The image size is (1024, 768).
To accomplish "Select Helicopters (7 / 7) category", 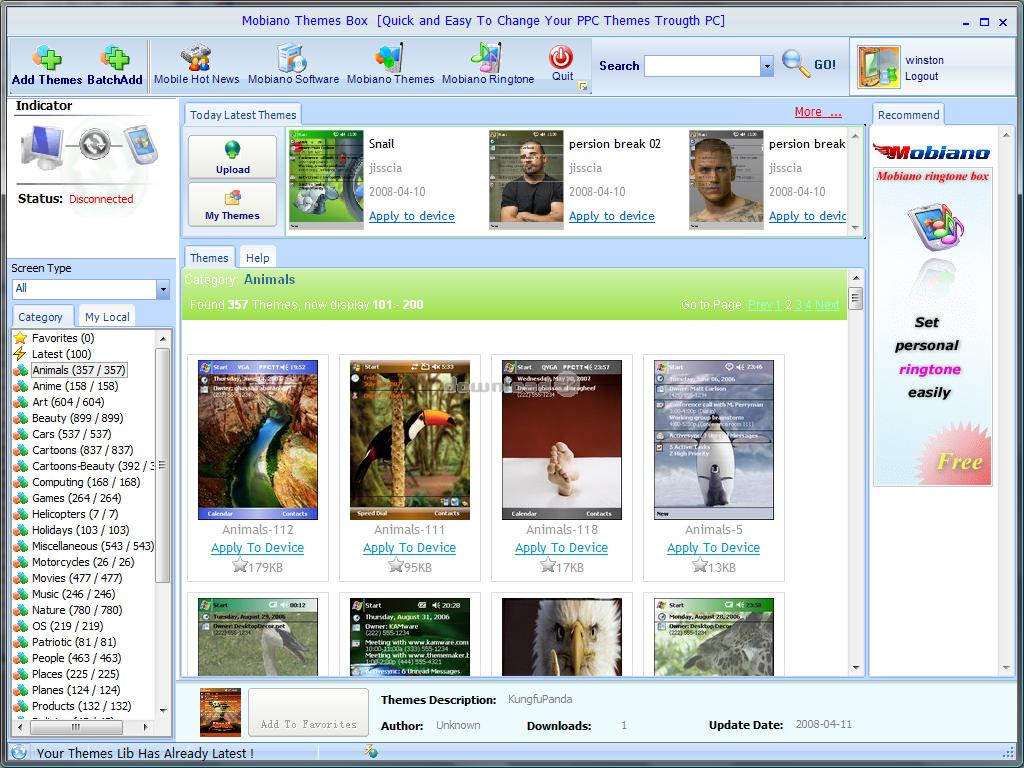I will point(75,514).
